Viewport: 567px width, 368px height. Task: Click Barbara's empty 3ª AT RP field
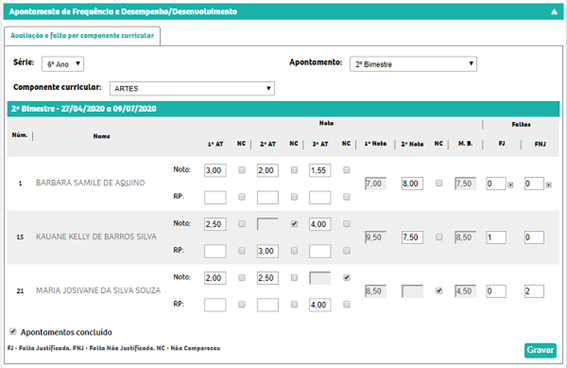pyautogui.click(x=320, y=197)
